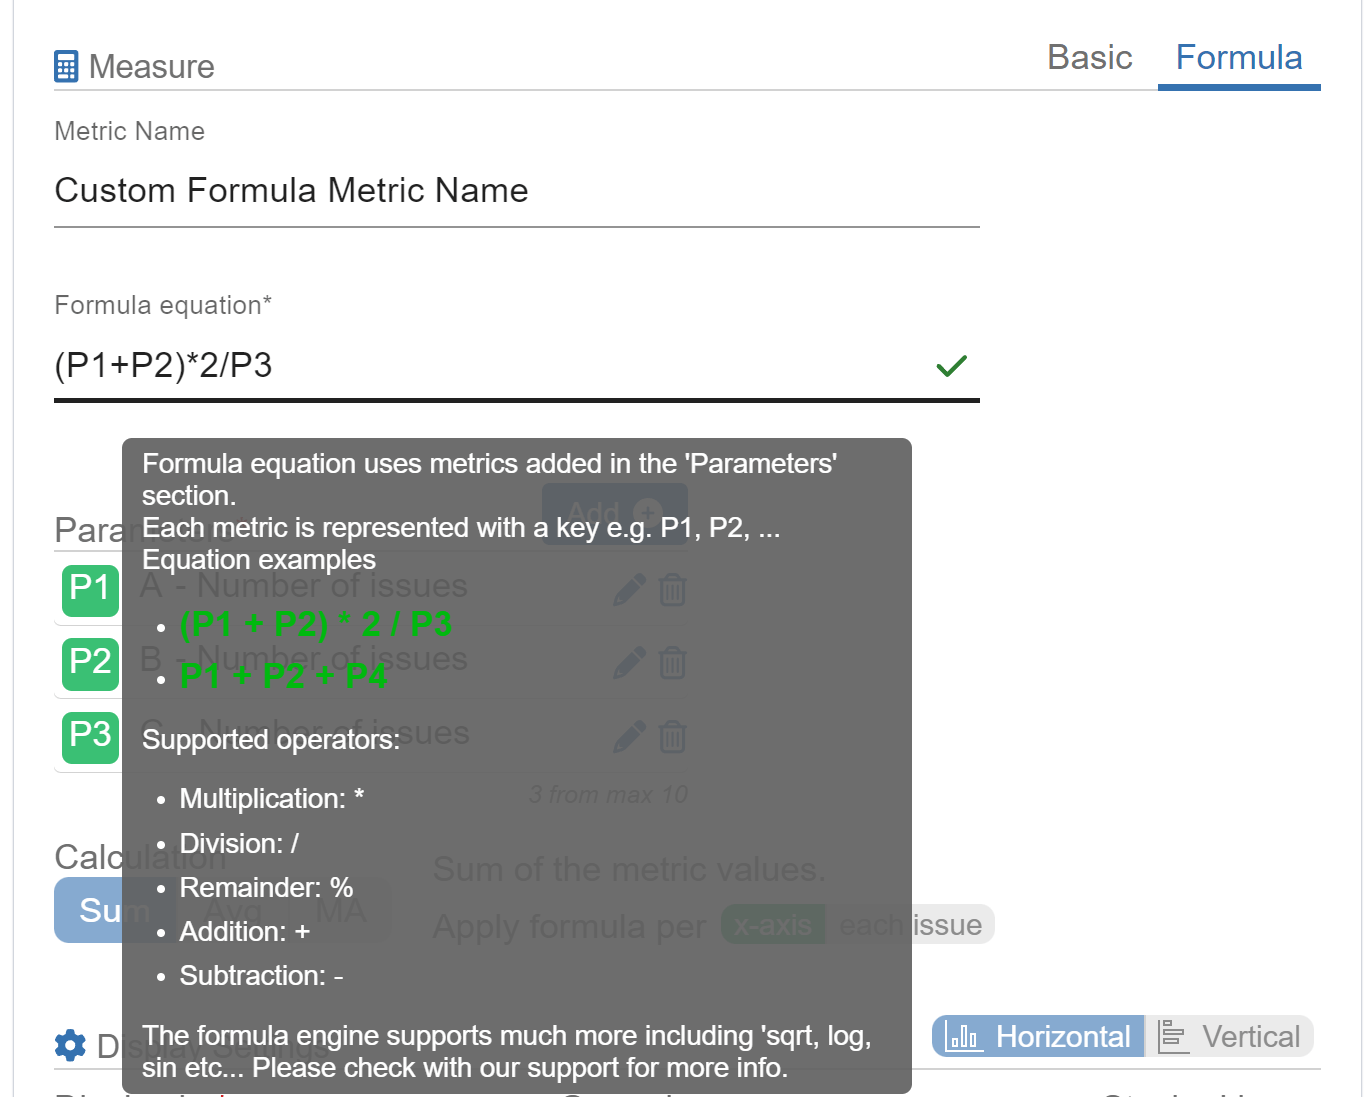Click the Add parameter button
1372x1097 pixels.
[614, 513]
